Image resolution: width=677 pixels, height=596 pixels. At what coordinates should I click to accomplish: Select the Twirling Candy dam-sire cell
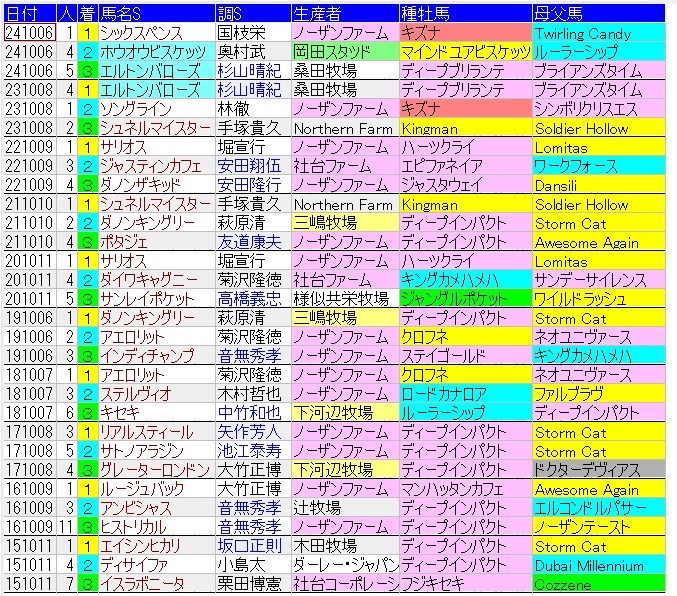tap(583, 33)
